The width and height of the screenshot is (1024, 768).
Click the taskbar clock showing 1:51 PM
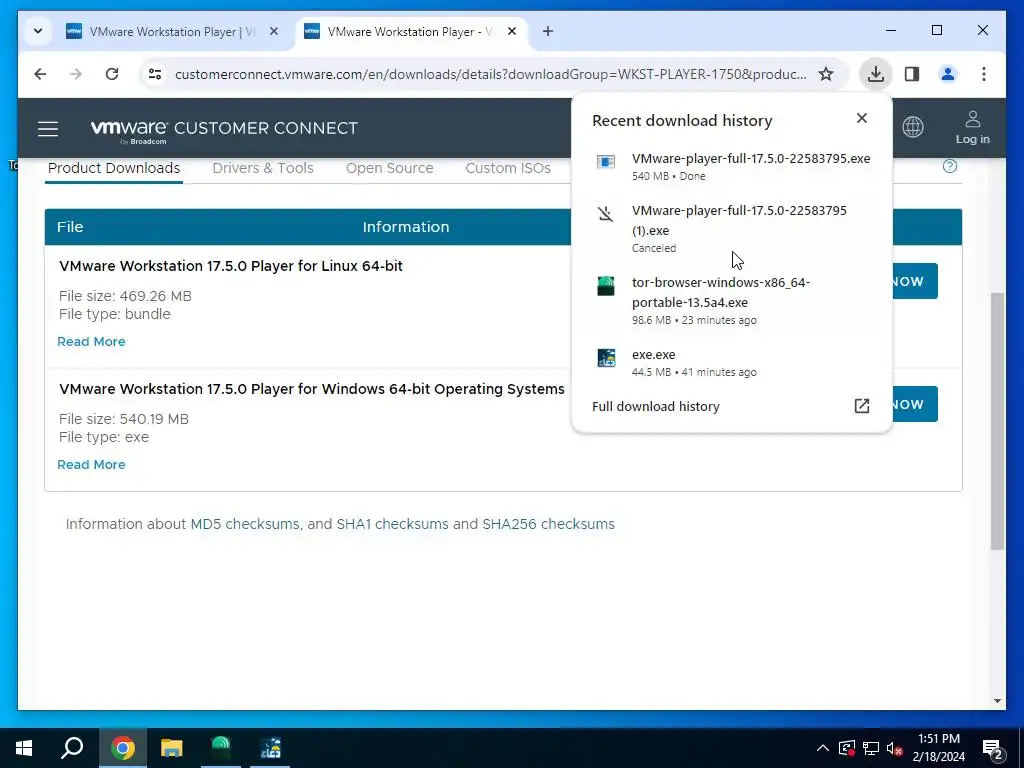tap(938, 748)
